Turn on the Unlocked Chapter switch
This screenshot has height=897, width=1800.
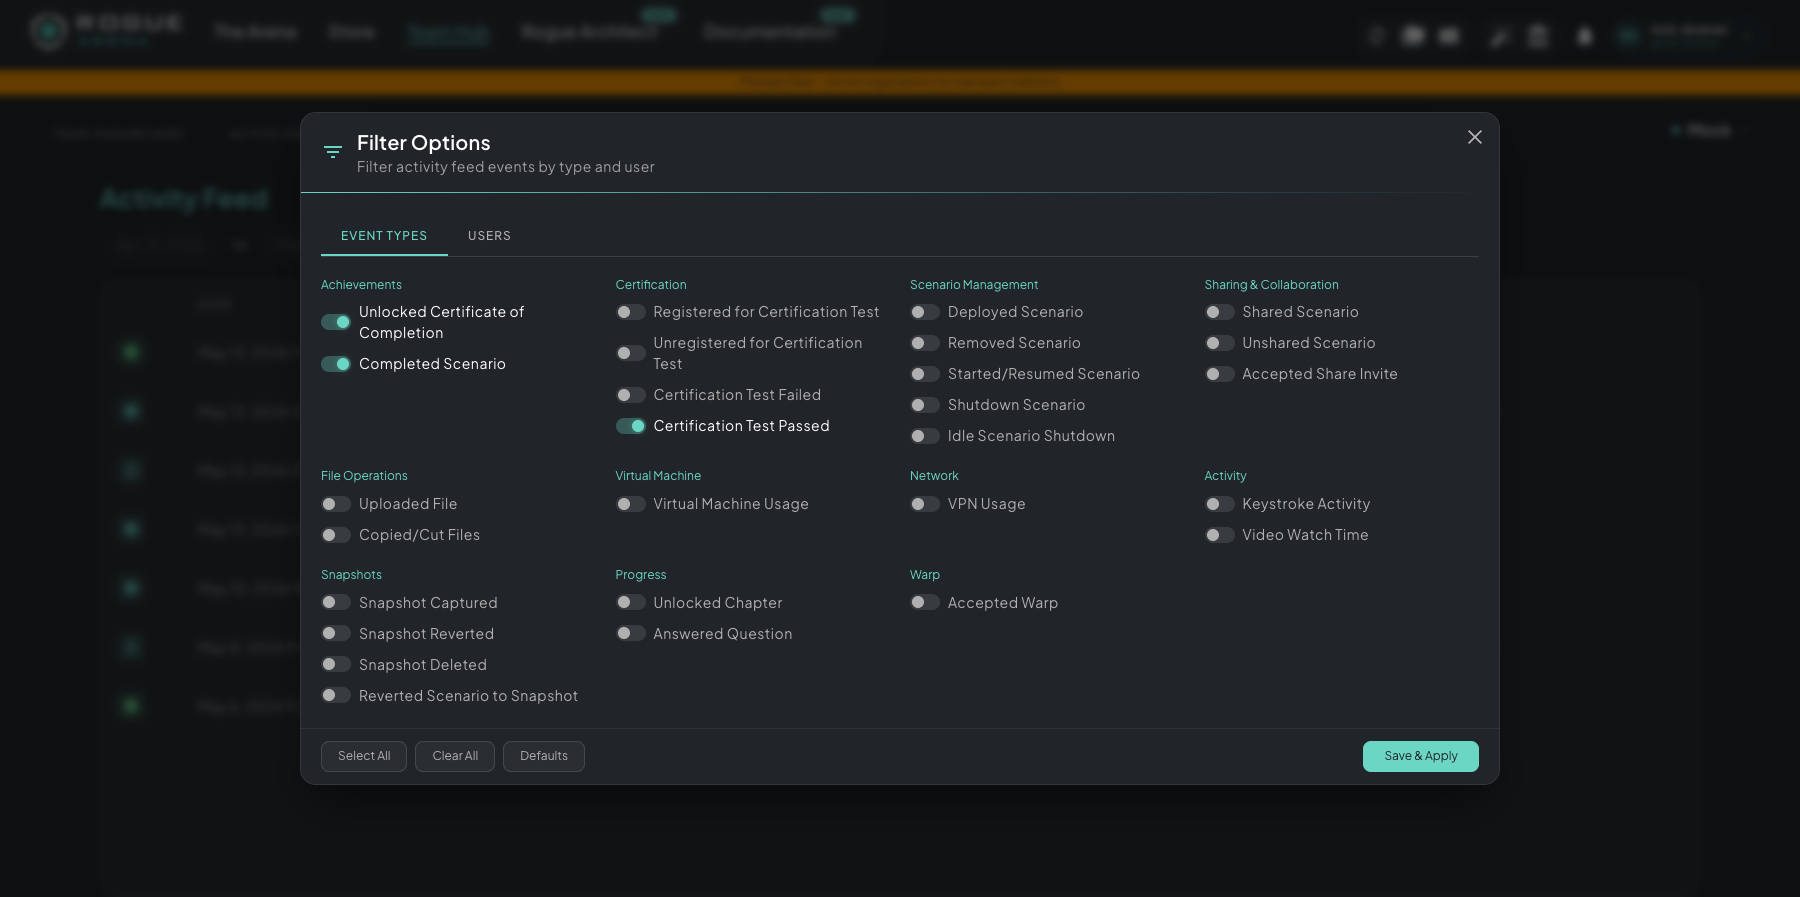pos(631,602)
